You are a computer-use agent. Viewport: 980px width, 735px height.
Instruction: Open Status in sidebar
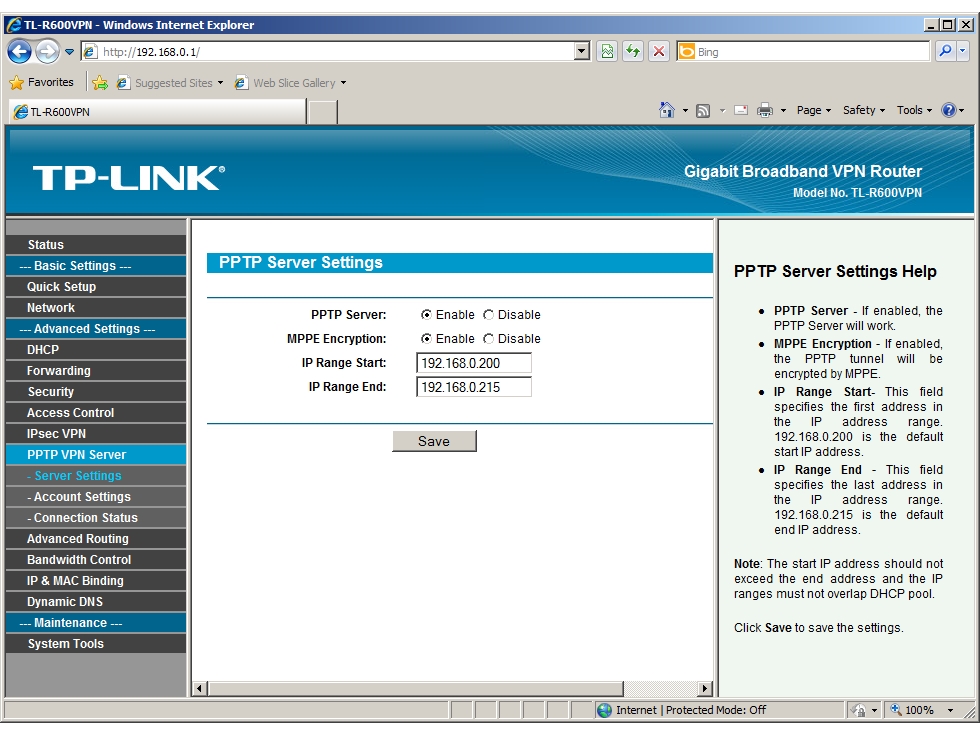tap(96, 245)
